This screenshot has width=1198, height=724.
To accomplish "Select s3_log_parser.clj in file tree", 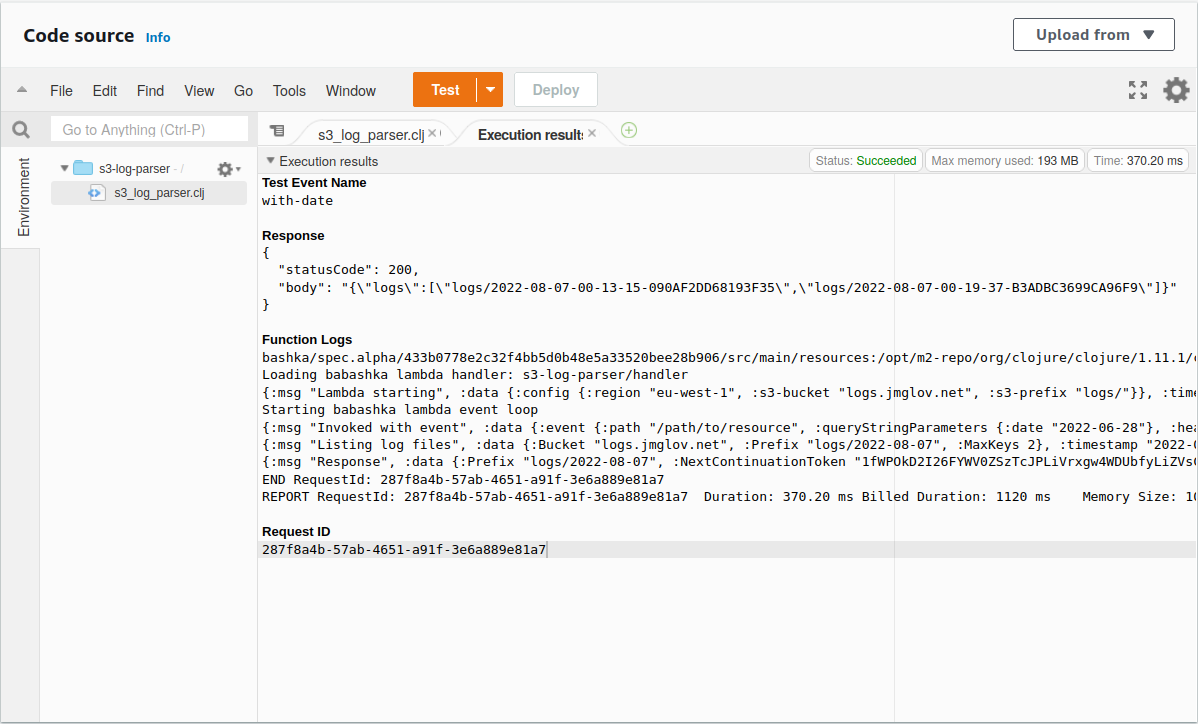I will click(149, 192).
